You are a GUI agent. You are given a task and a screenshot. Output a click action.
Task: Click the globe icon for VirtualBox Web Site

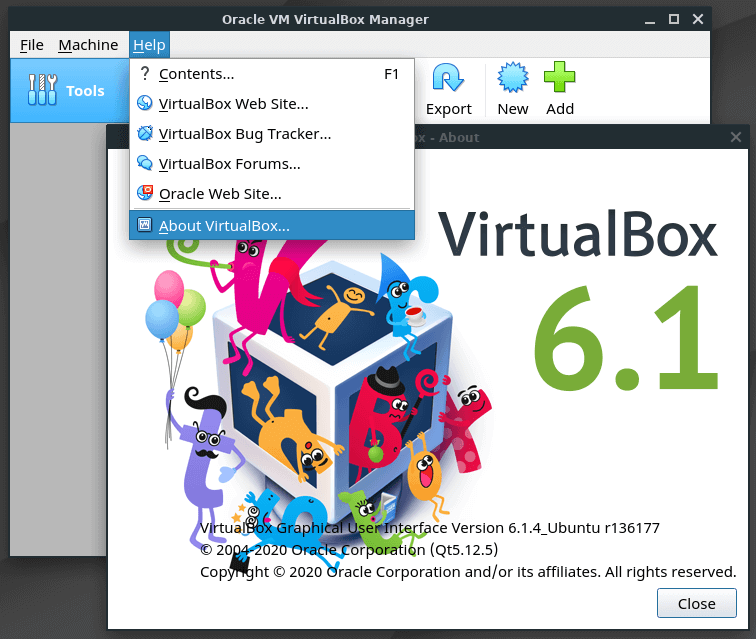pos(144,103)
